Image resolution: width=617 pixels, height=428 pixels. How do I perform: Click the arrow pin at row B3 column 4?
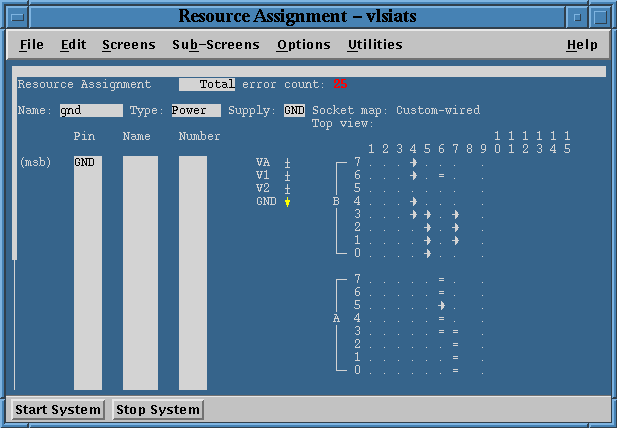coord(413,214)
